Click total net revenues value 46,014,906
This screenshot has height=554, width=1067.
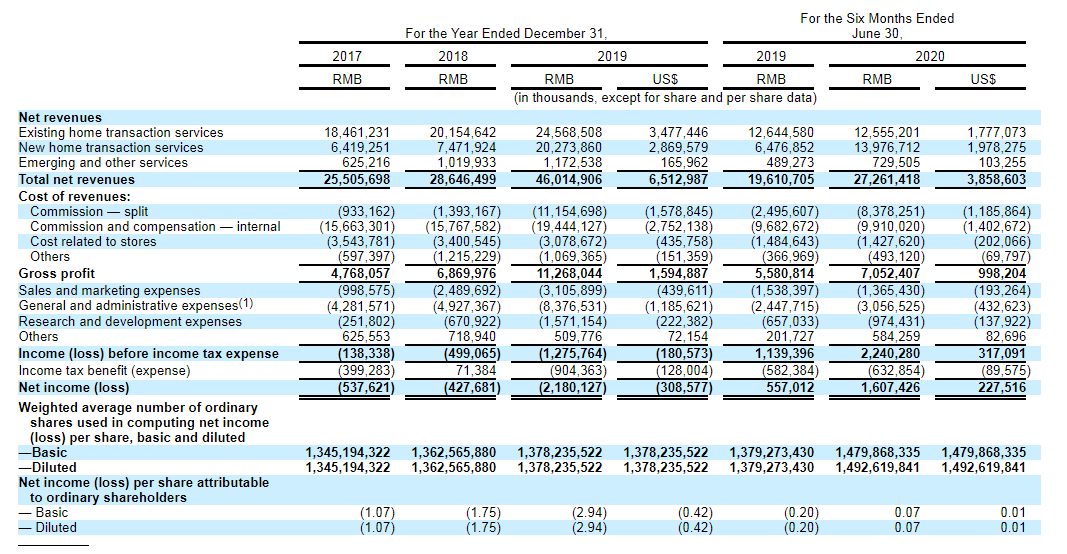pos(569,180)
